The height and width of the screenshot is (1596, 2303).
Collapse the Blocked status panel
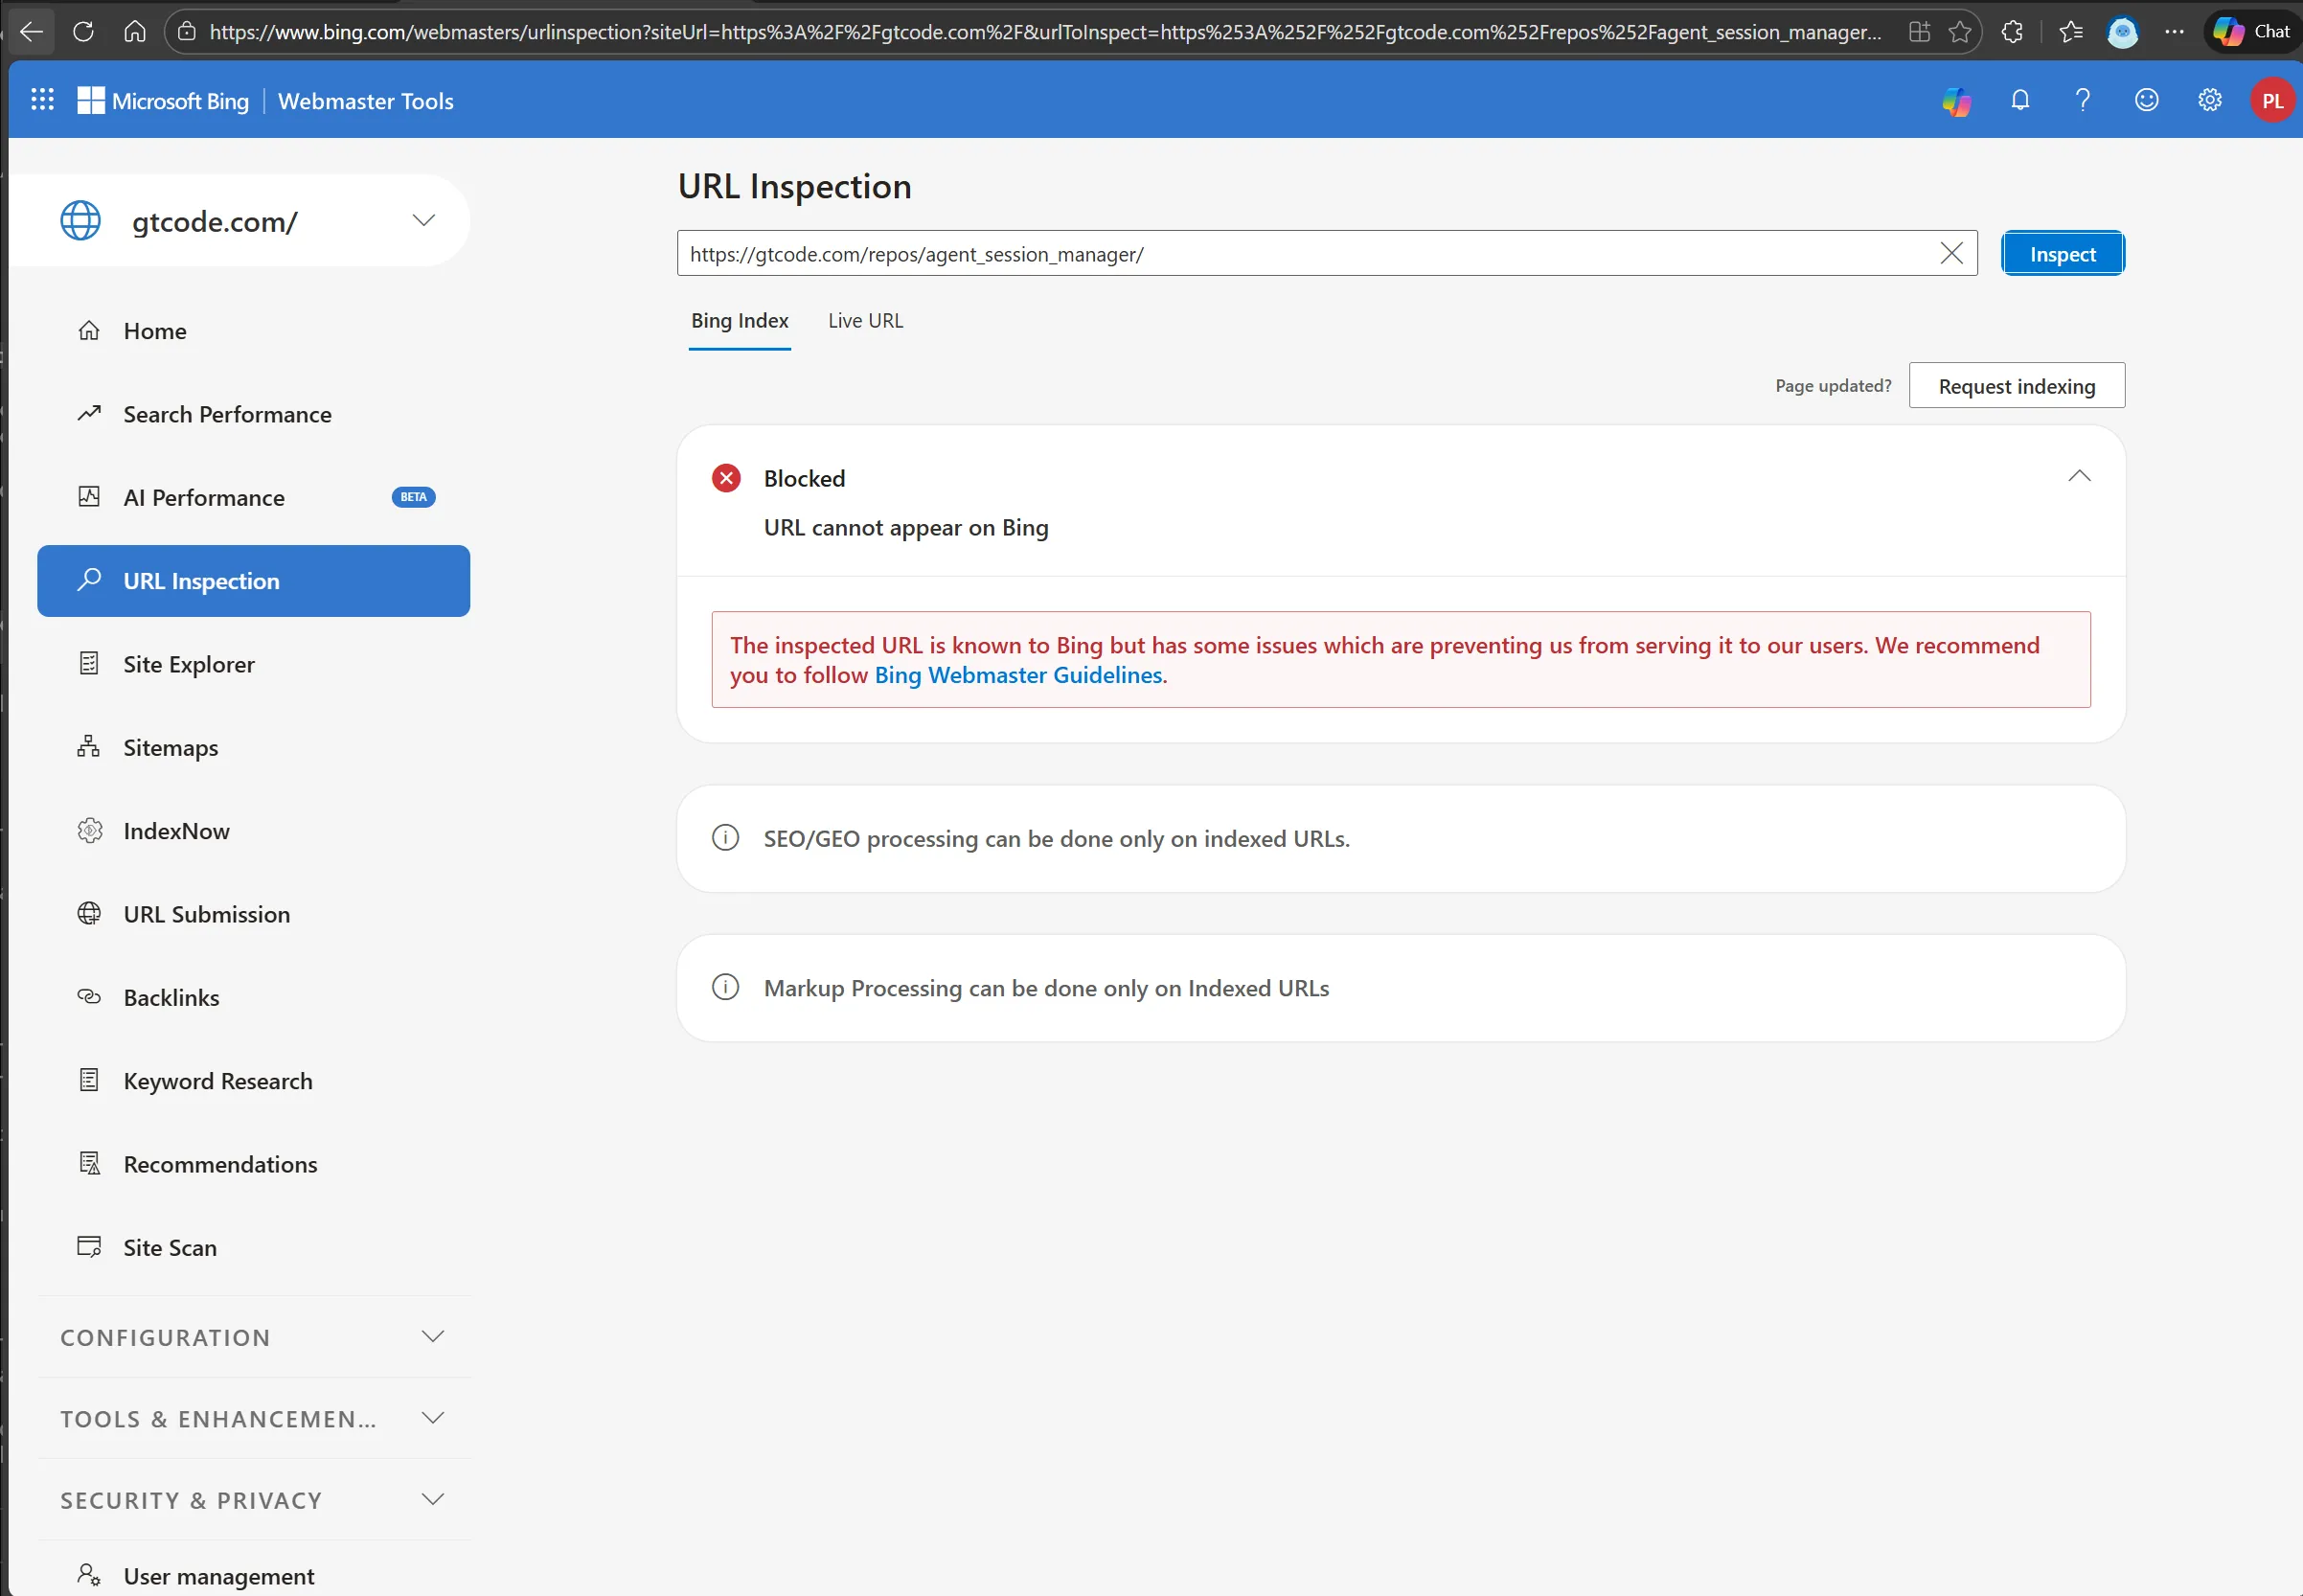[x=2080, y=477]
